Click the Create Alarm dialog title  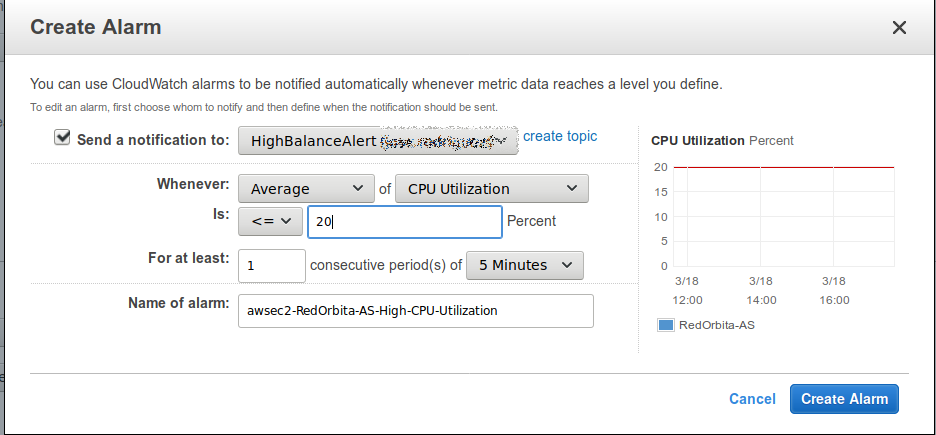[96, 27]
